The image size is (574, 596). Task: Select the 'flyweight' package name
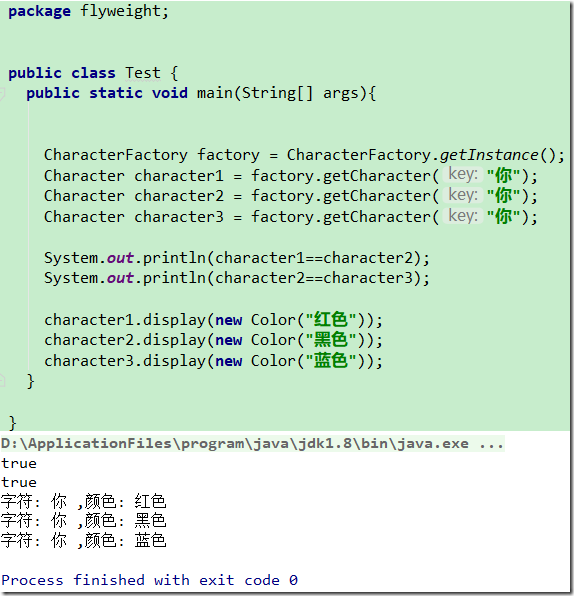click(121, 11)
